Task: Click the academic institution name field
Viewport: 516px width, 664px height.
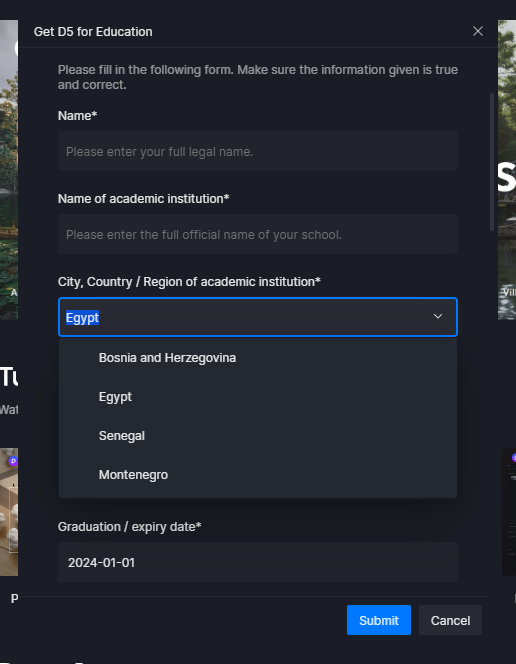Action: tap(258, 234)
